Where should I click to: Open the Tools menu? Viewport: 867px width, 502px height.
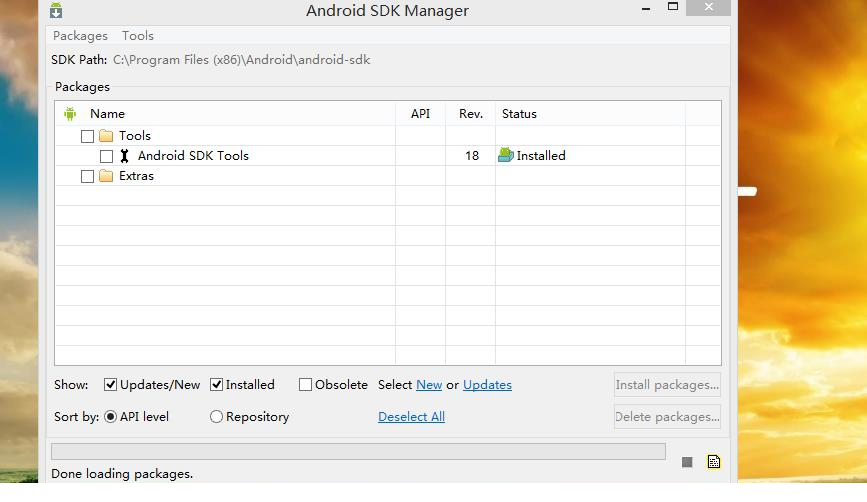click(138, 36)
